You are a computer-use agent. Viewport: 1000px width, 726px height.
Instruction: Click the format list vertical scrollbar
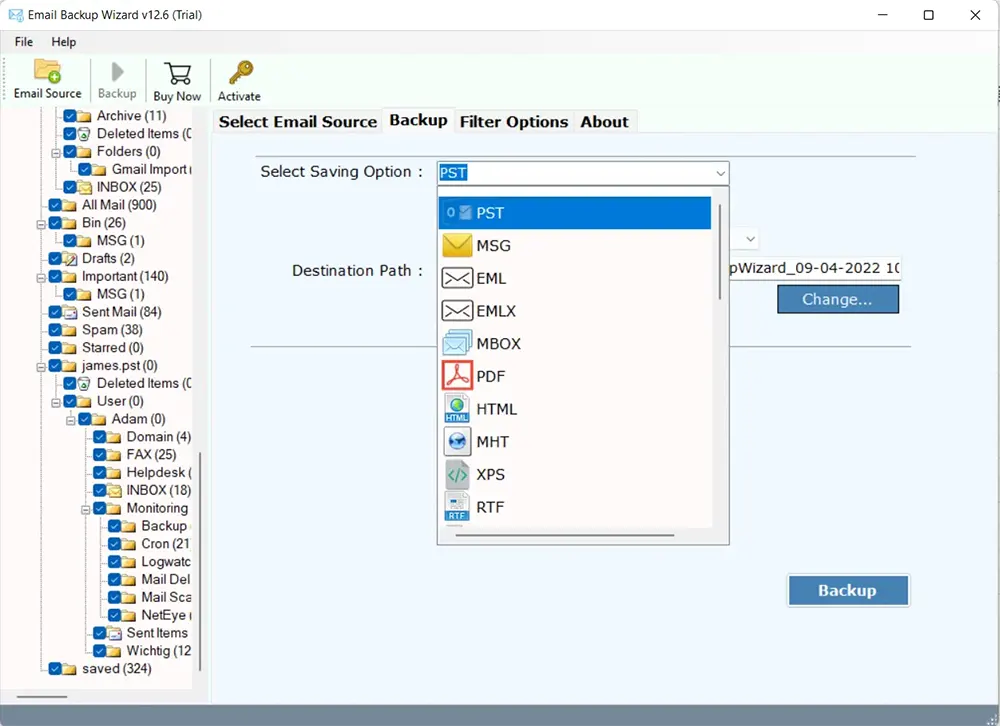[719, 250]
